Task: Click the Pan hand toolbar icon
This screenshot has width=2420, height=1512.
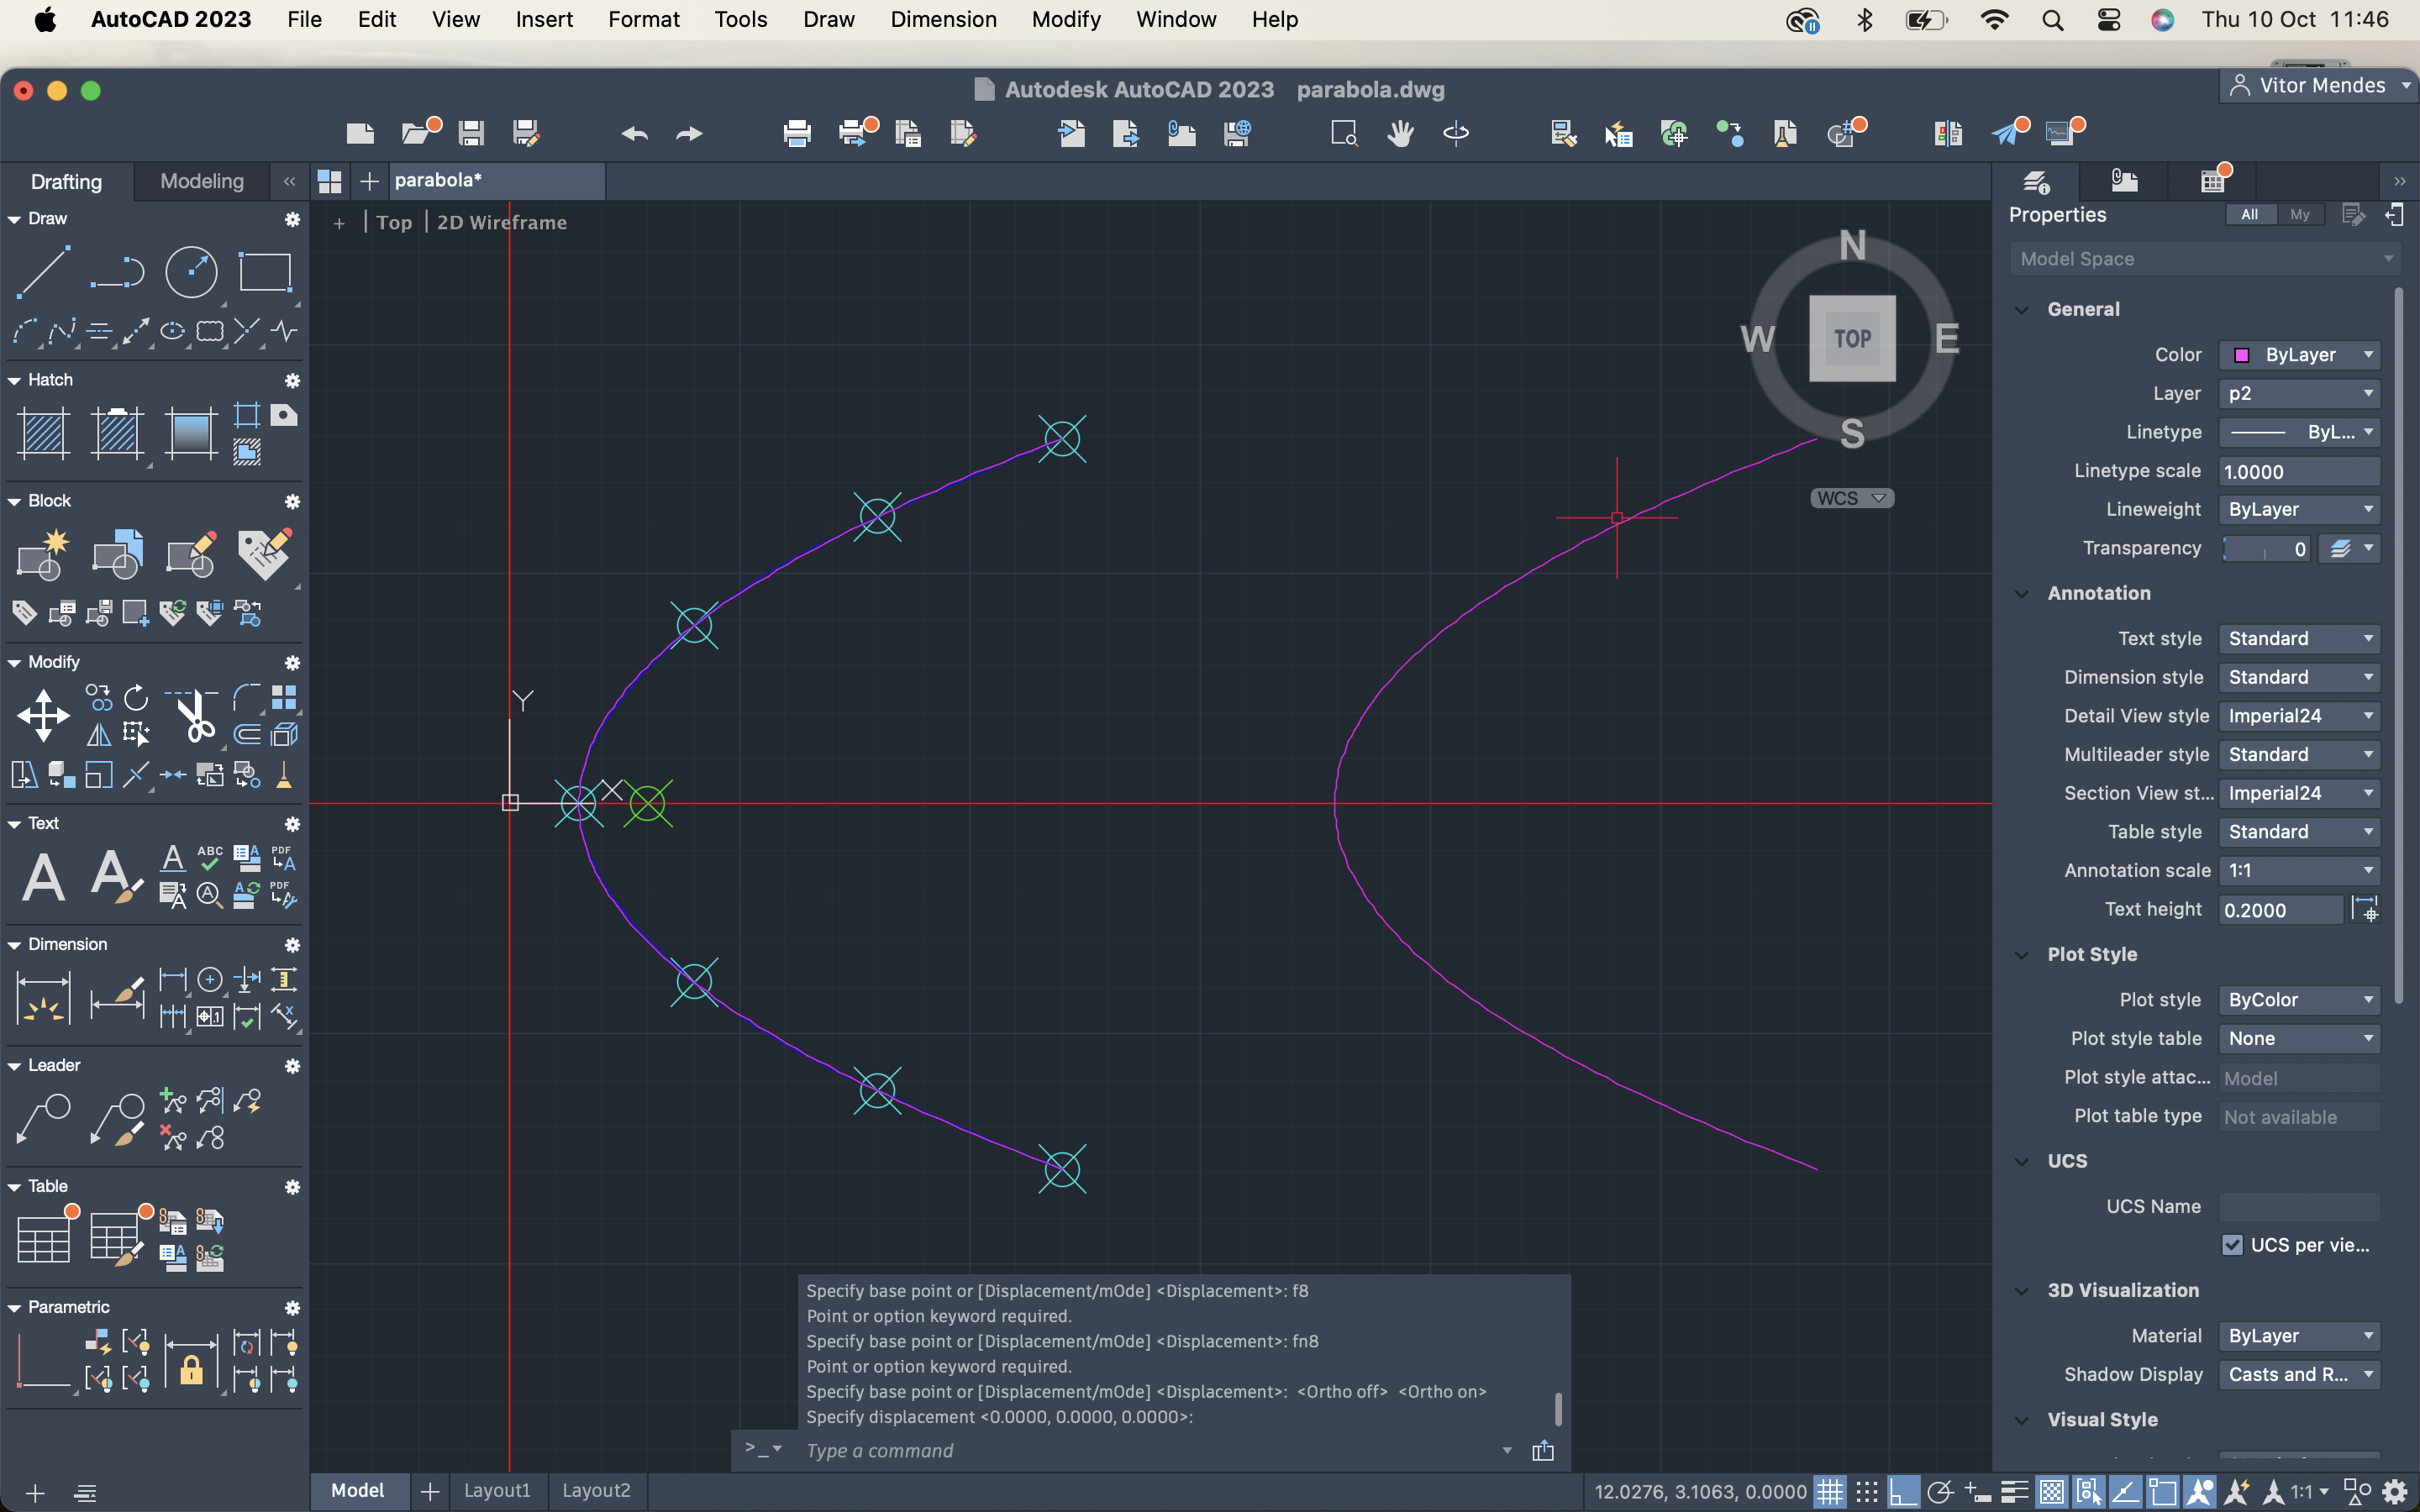Action: point(1400,133)
